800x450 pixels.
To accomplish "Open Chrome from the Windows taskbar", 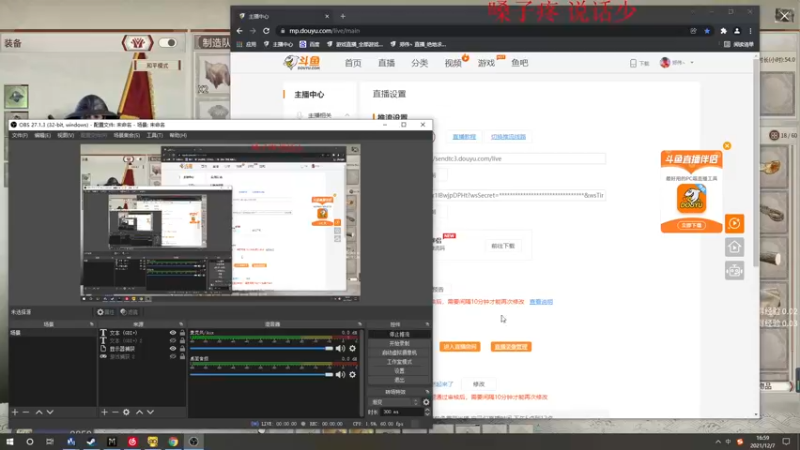I will click(173, 441).
